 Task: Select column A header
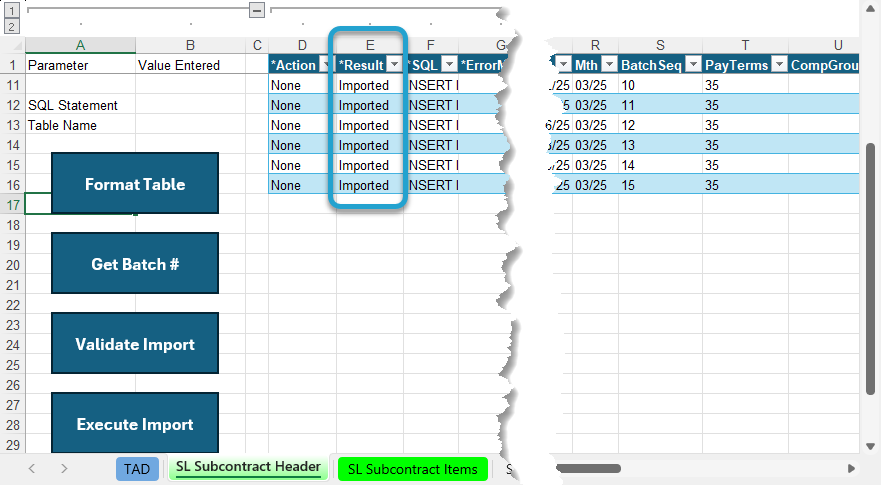[x=80, y=46]
